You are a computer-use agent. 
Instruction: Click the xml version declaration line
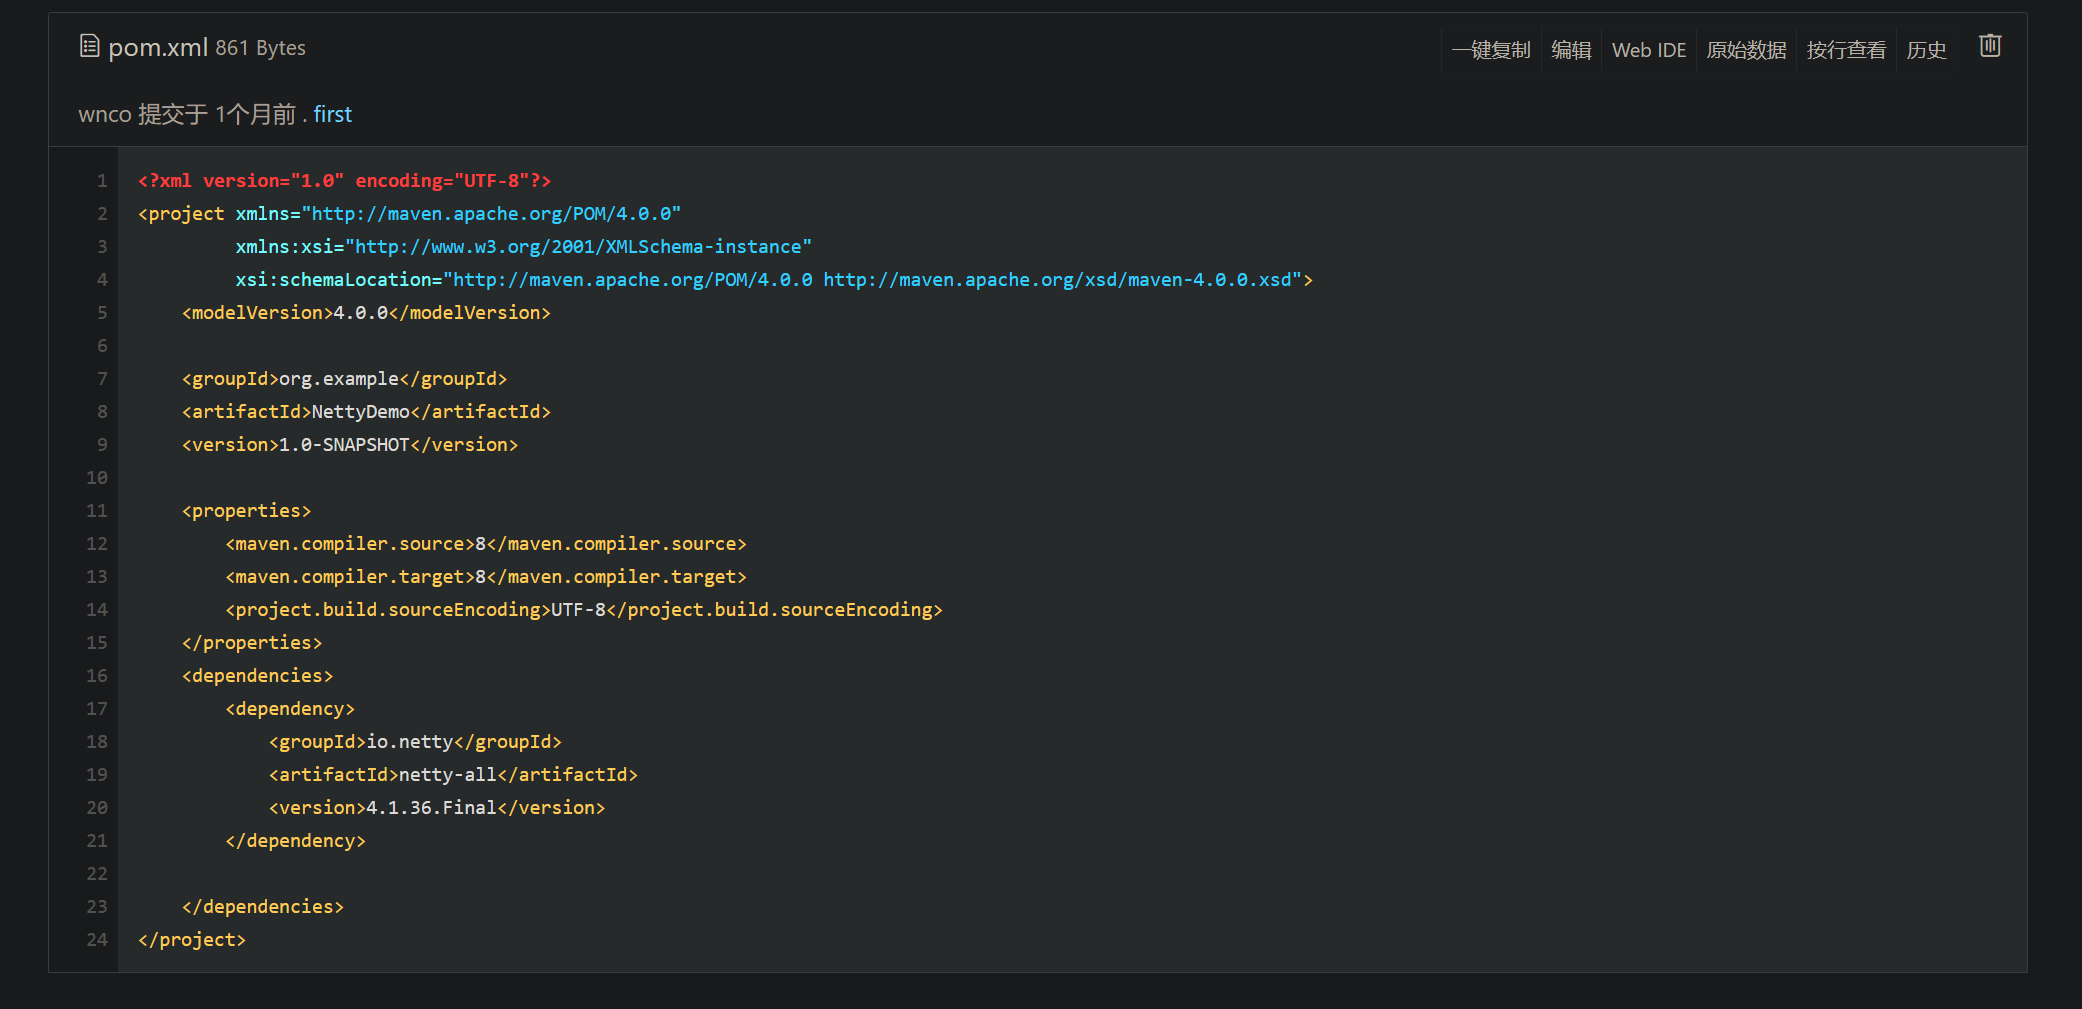coord(345,181)
